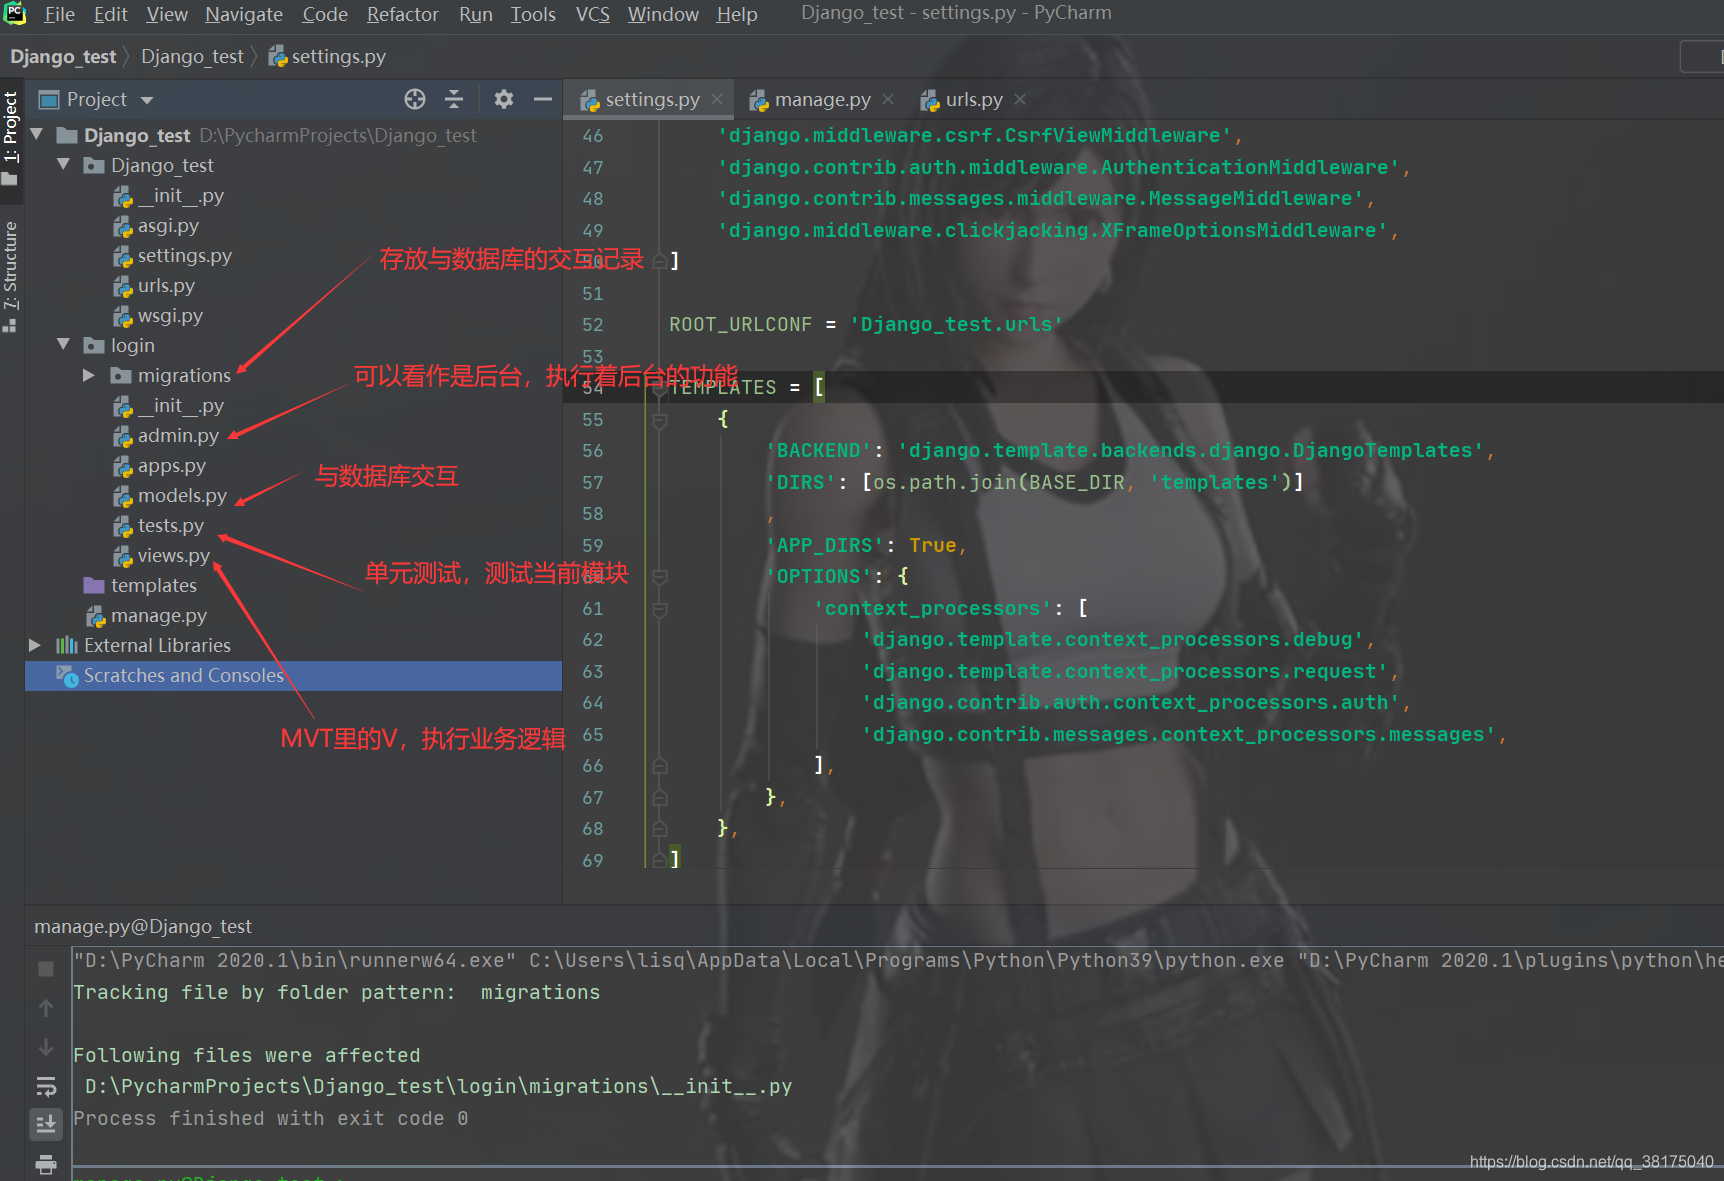Collapse the Django_test root project node

click(x=37, y=134)
